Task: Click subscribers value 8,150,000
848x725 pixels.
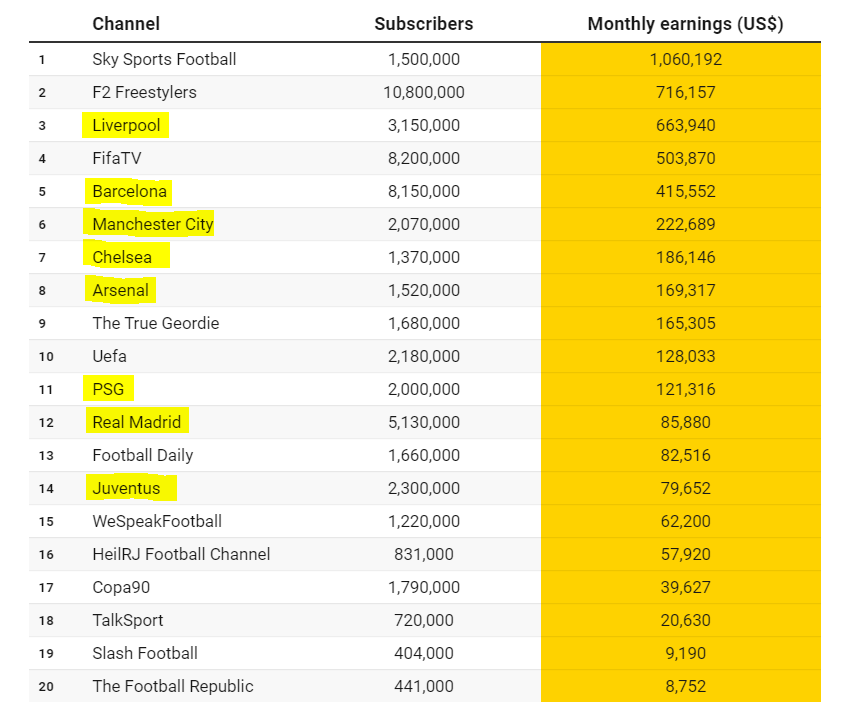Action: [x=423, y=191]
